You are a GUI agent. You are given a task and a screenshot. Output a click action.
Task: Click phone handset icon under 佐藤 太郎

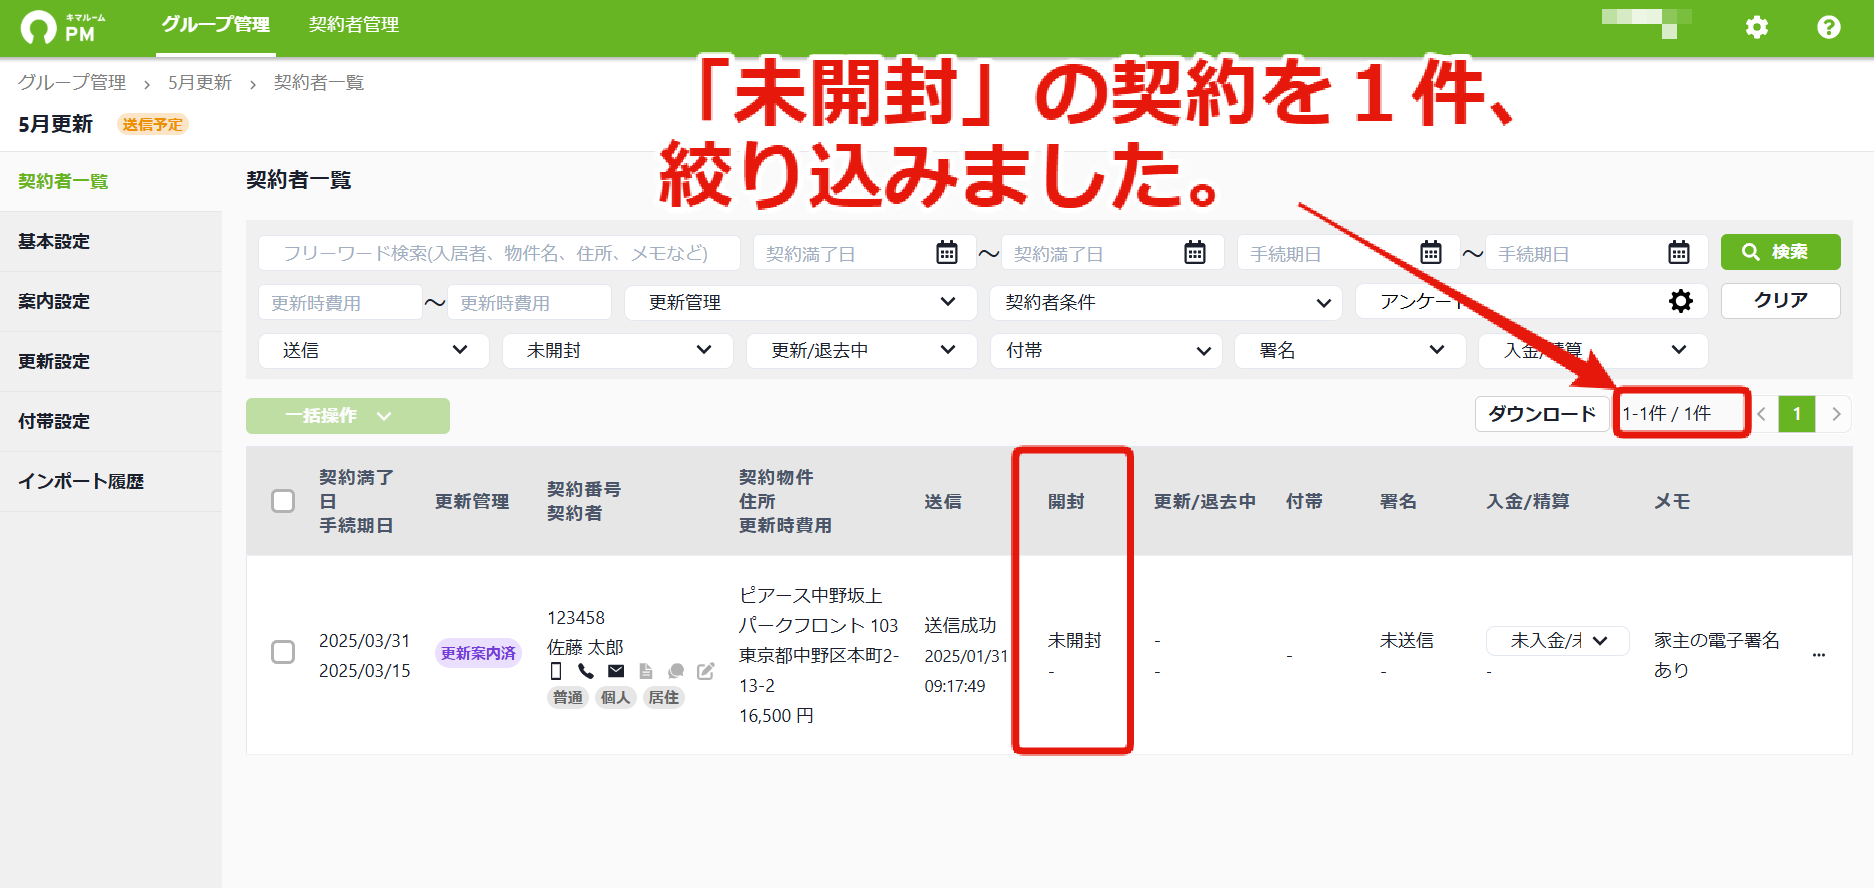(586, 671)
